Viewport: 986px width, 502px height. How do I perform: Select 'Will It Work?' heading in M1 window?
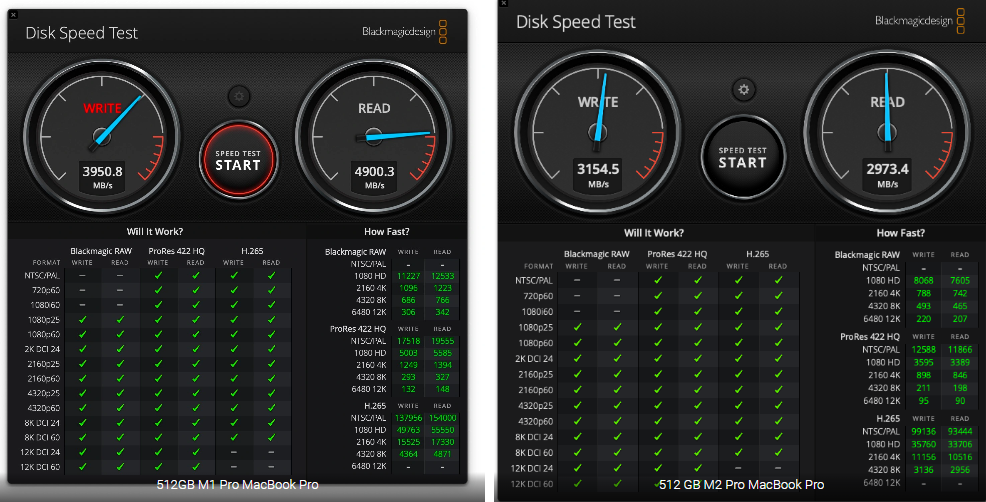(155, 231)
